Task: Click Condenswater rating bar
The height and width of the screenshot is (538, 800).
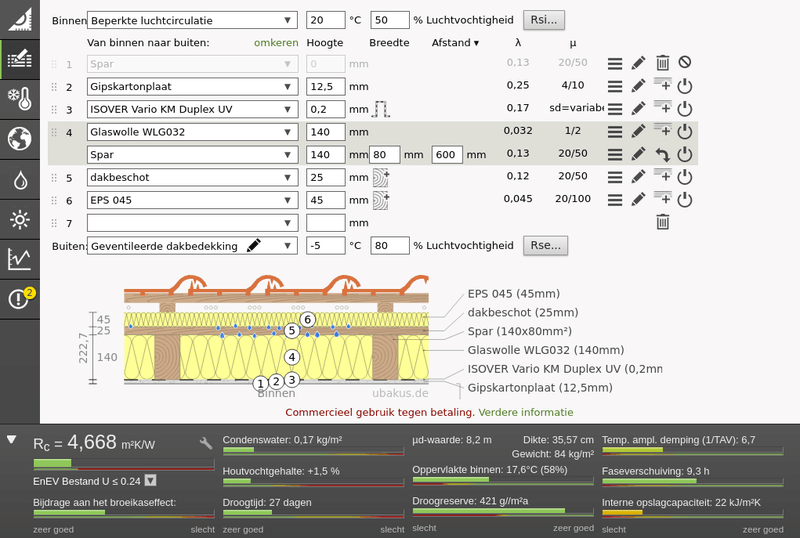Action: point(313,451)
